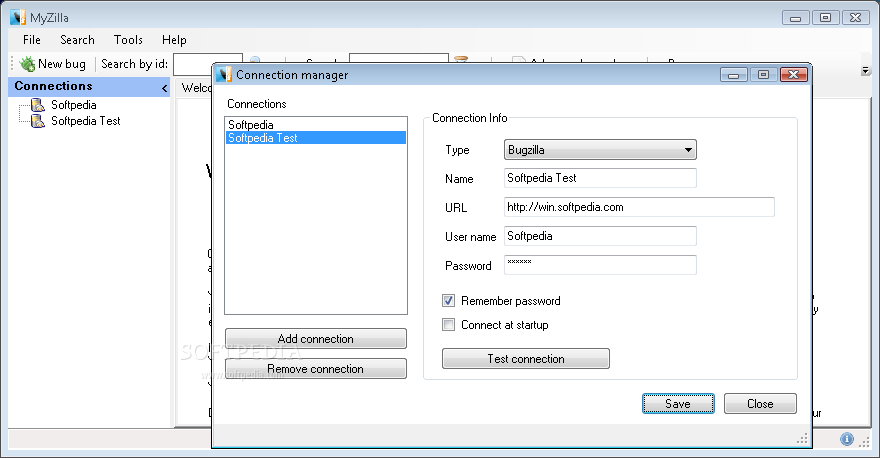Uncheck the Remember password checkbox
Viewport: 880px width, 458px height.
[448, 301]
